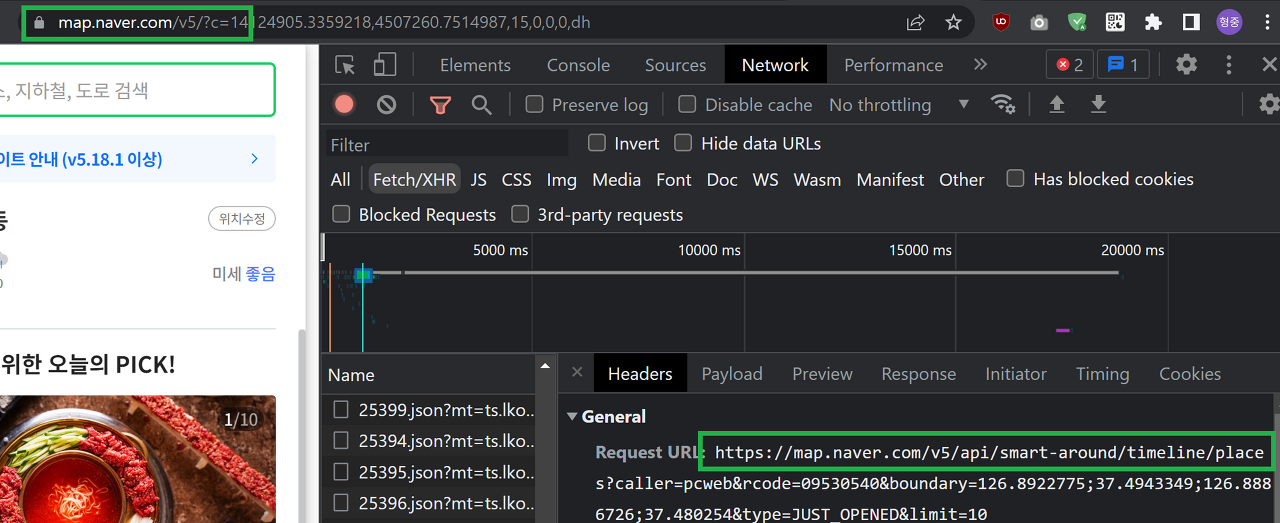The image size is (1280, 523).
Task: Check Blocked Requests checkbox
Action: 341,214
